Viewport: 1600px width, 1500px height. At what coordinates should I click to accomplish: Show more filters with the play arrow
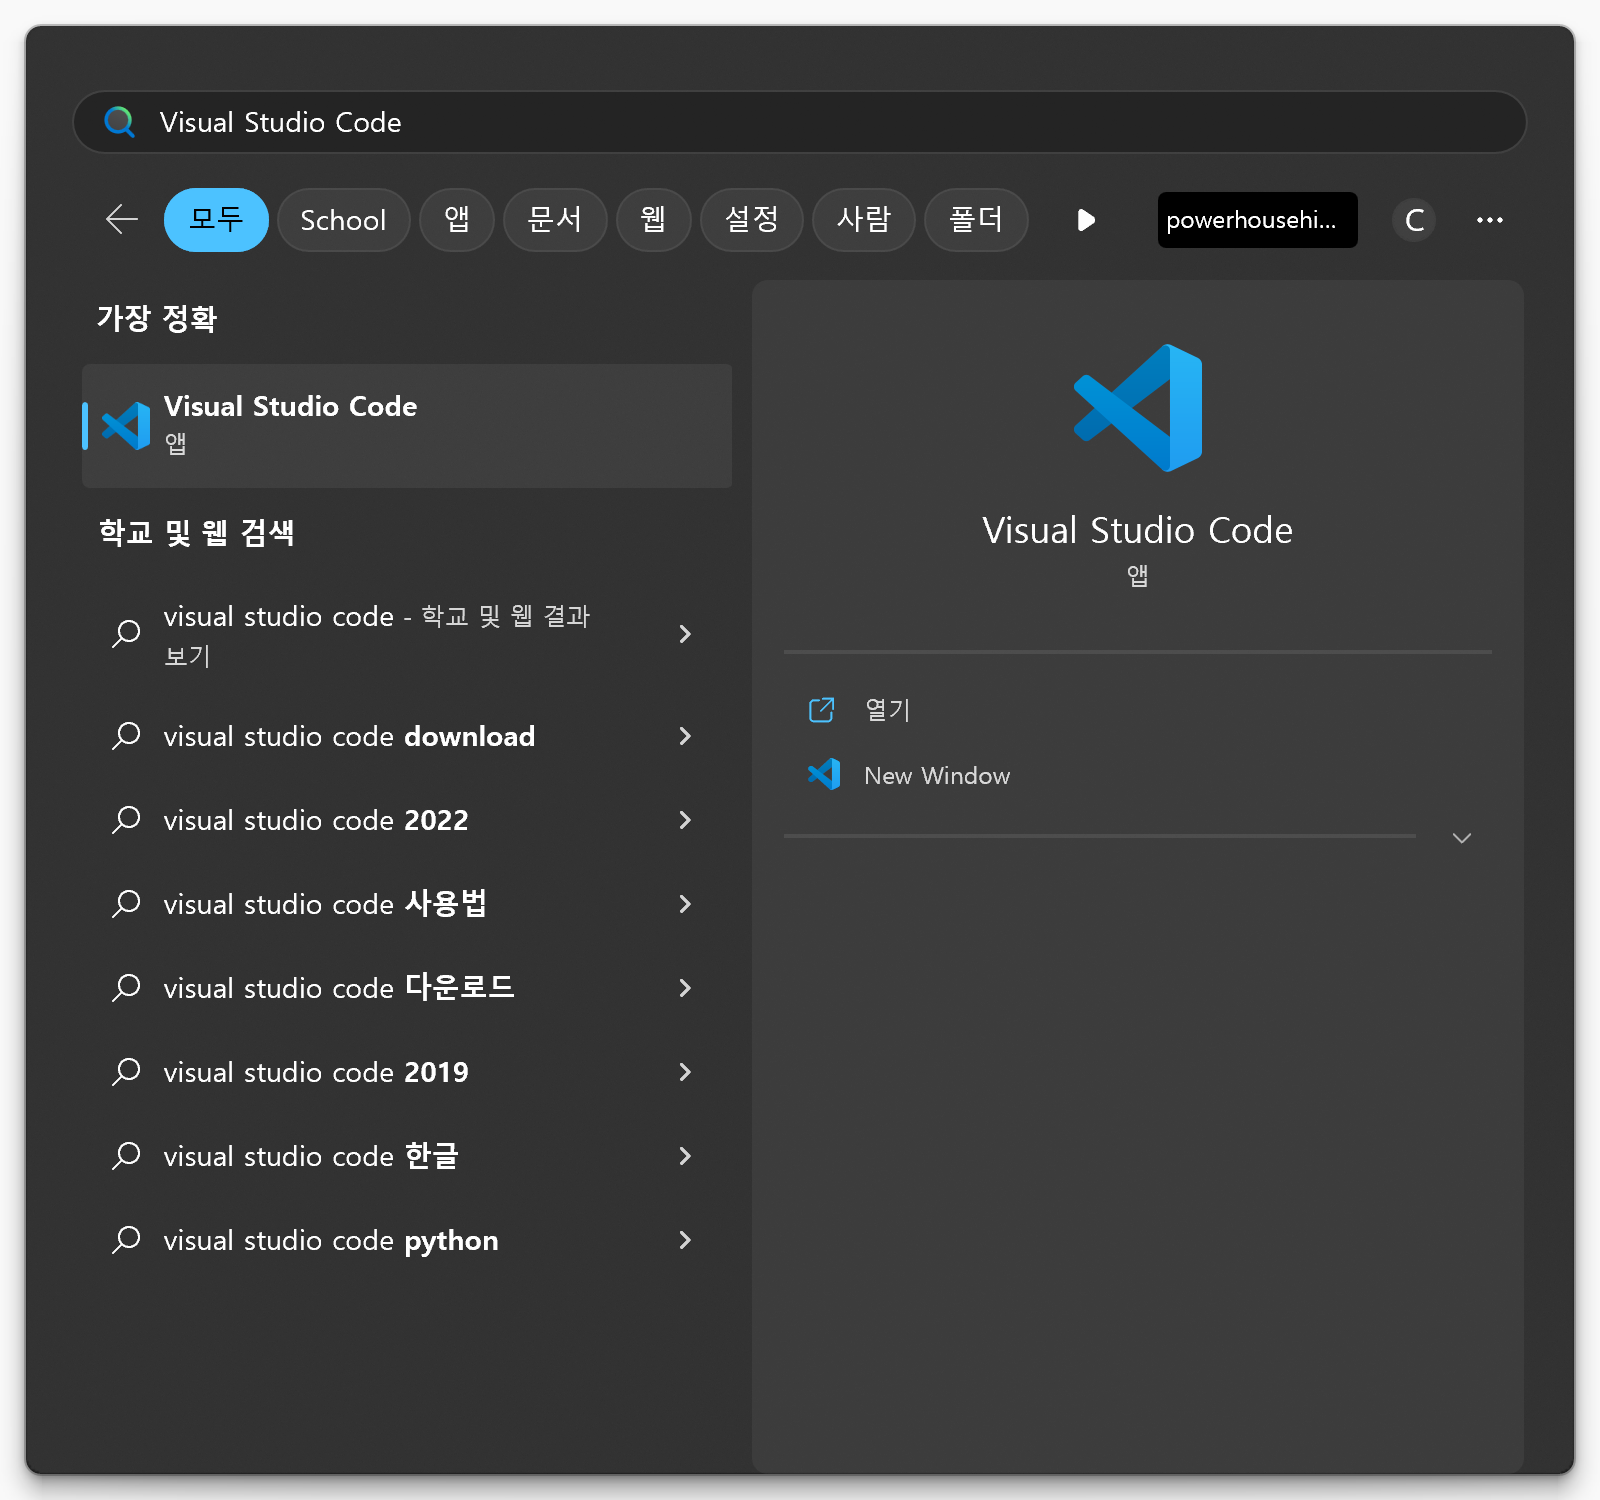click(x=1086, y=220)
